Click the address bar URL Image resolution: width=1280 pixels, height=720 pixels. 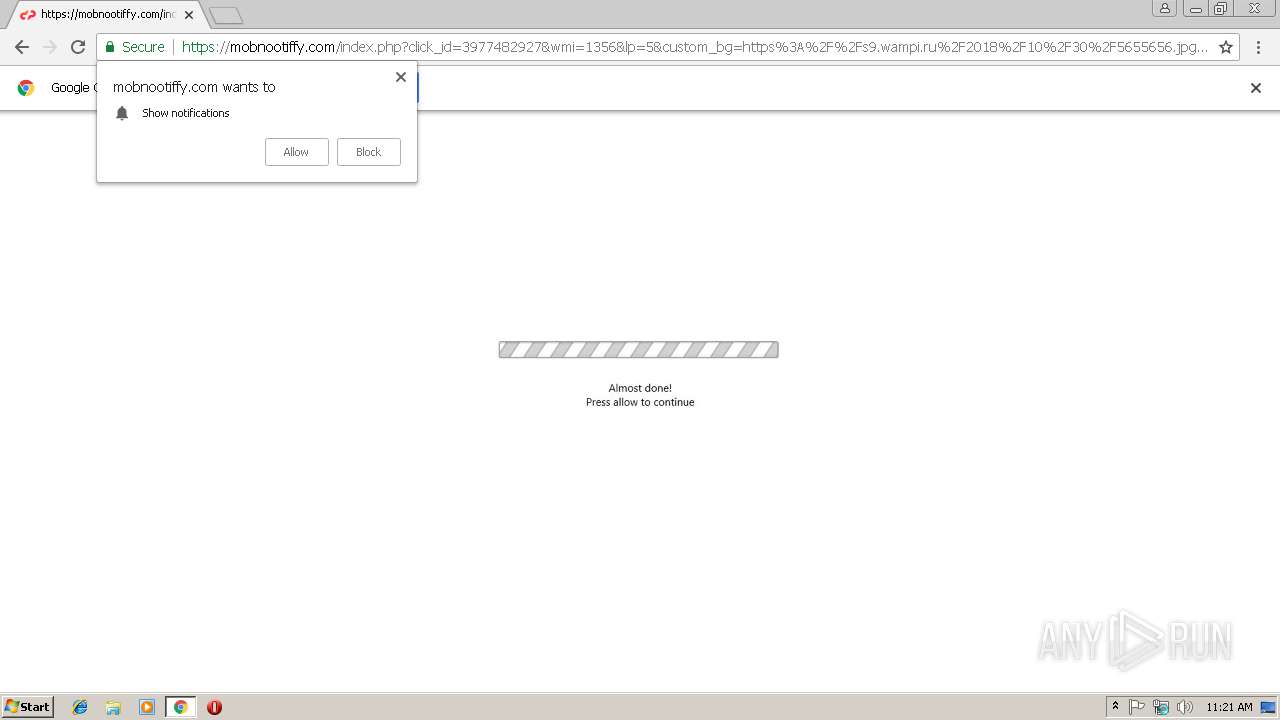pyautogui.click(x=694, y=47)
